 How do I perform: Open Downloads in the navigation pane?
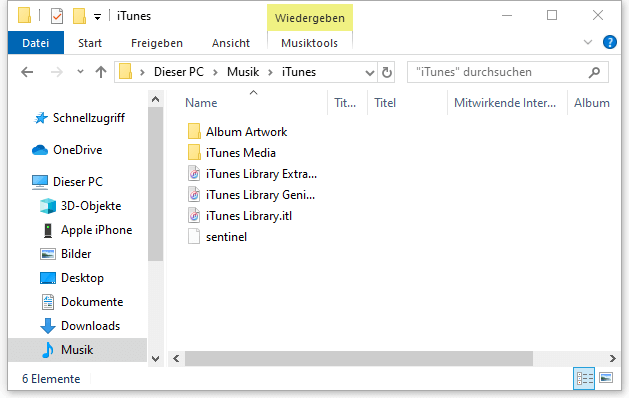click(x=90, y=326)
